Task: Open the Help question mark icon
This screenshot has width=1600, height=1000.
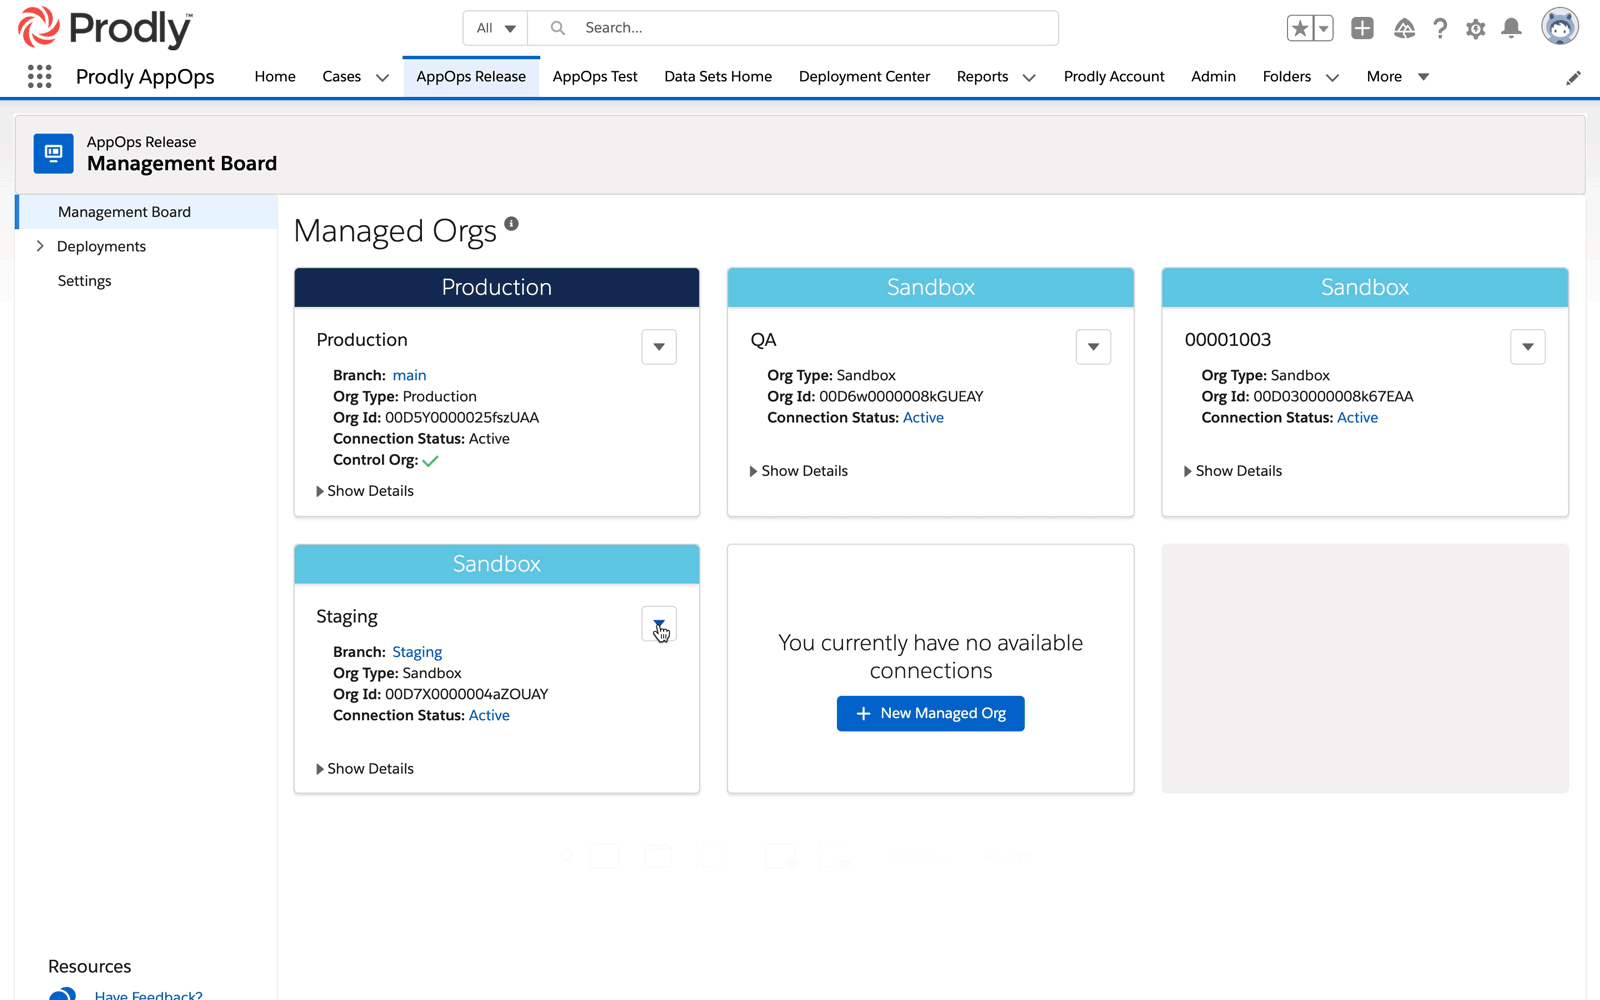Action: click(1440, 29)
